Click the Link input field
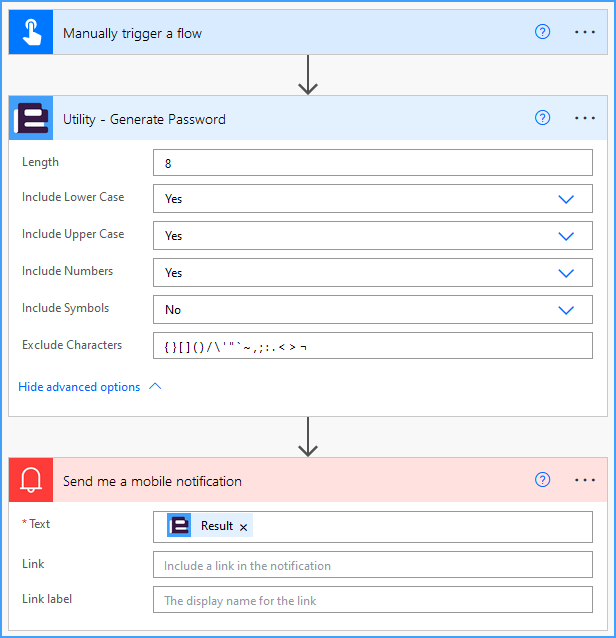The image size is (616, 638). tap(373, 565)
